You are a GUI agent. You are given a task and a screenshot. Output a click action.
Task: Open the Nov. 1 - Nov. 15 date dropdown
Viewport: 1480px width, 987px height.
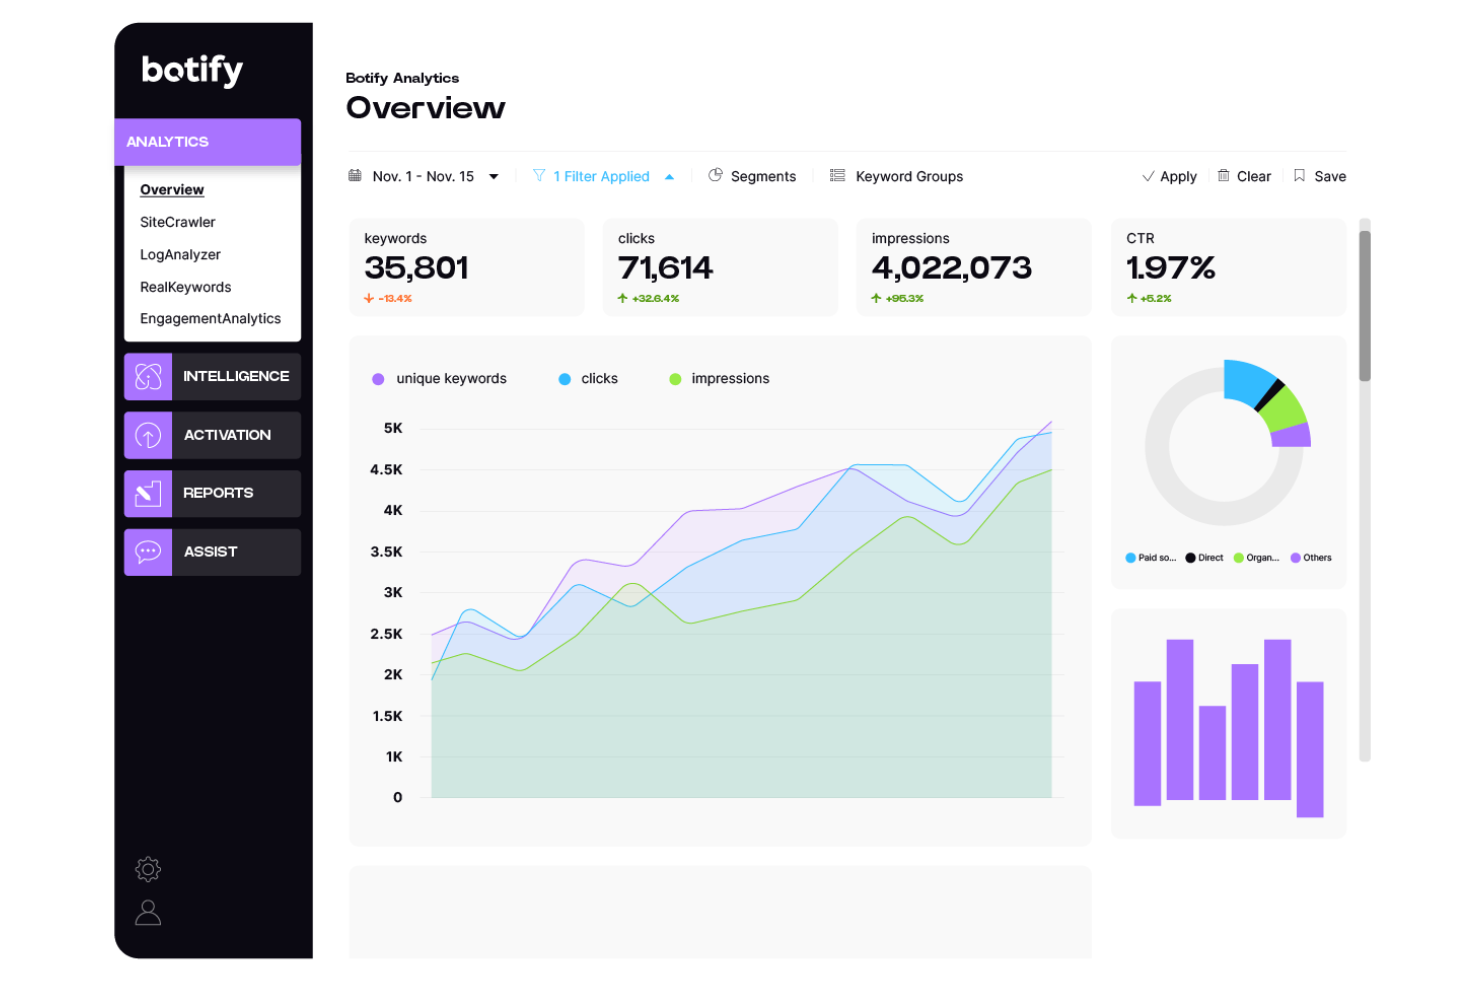[x=436, y=177]
